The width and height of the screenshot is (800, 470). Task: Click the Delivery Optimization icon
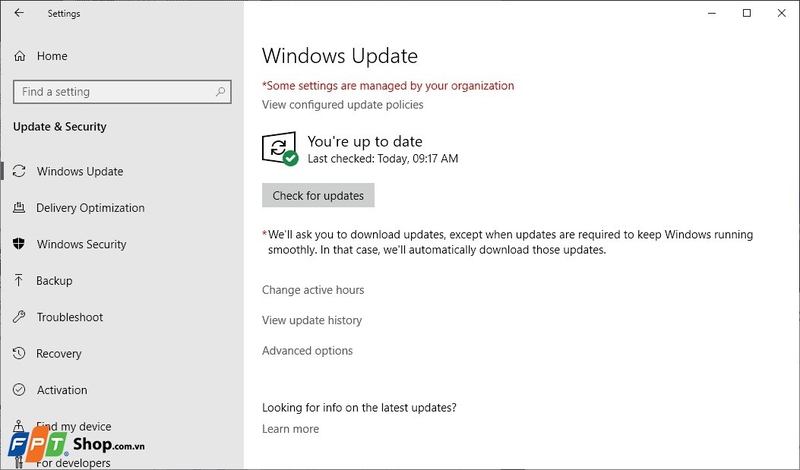point(19,208)
